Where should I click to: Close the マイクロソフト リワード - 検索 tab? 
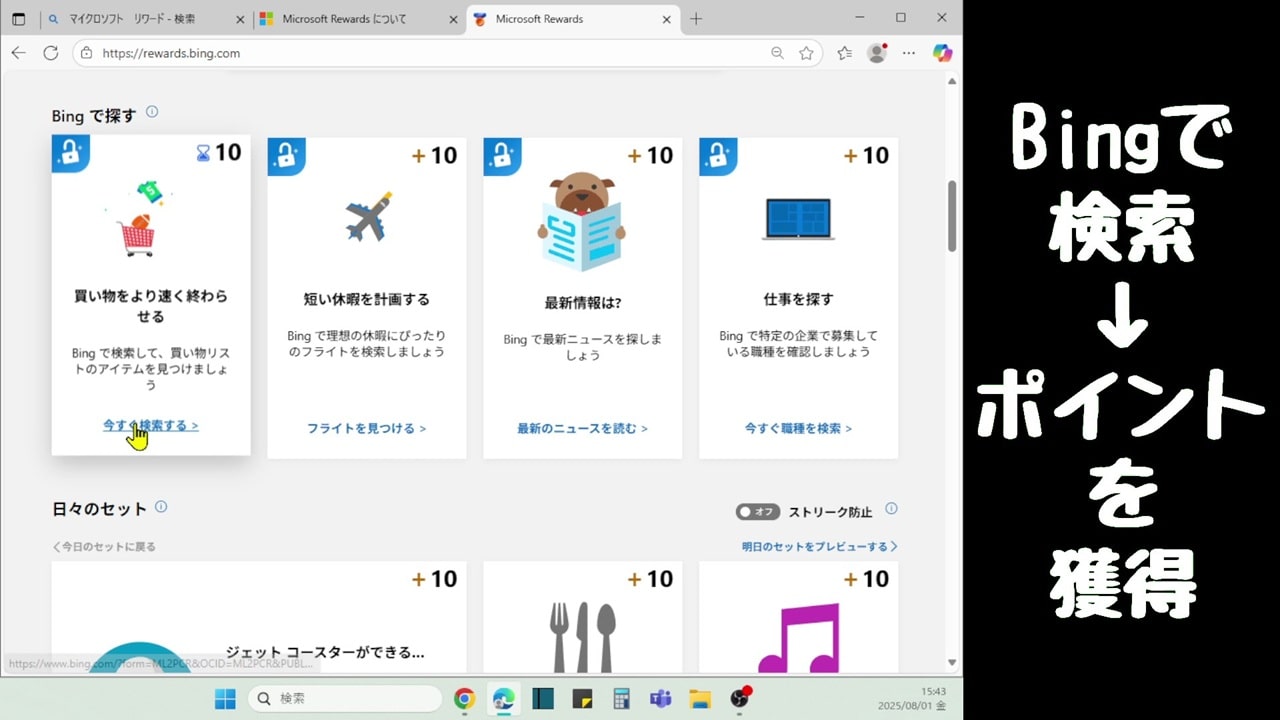(x=238, y=19)
